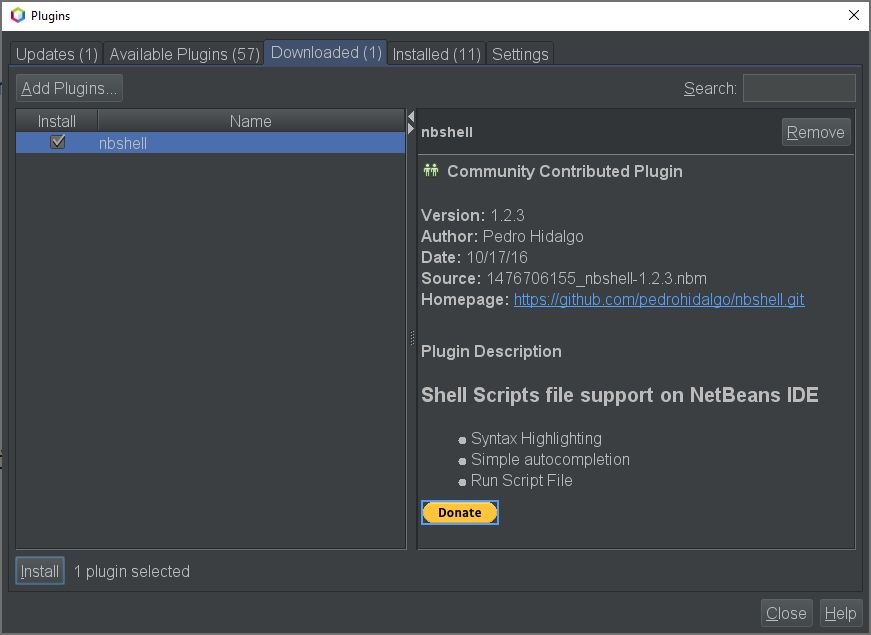Click the Community Contributed Plugin people icon
Image resolution: width=871 pixels, height=635 pixels.
pyautogui.click(x=431, y=171)
